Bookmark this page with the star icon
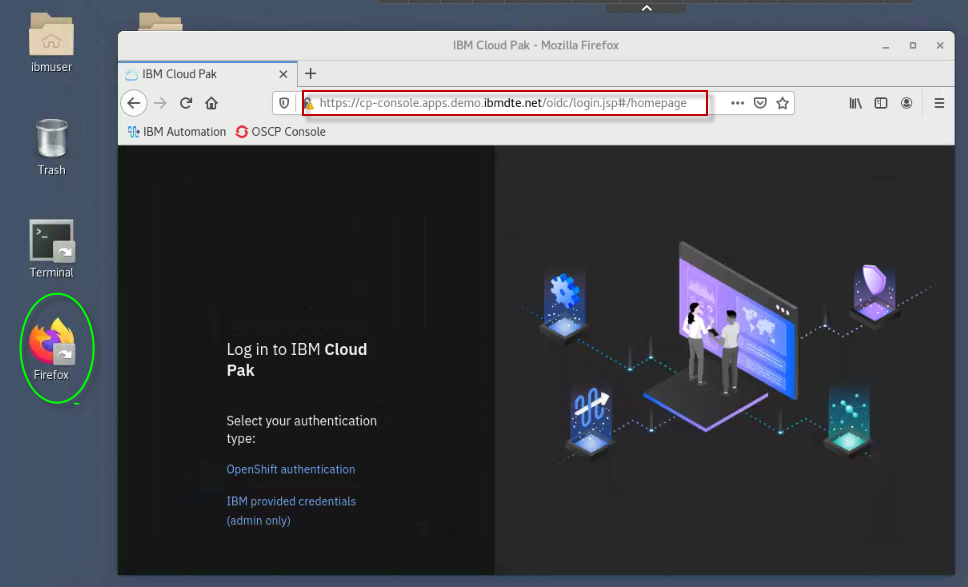This screenshot has height=587, width=968. coord(782,103)
